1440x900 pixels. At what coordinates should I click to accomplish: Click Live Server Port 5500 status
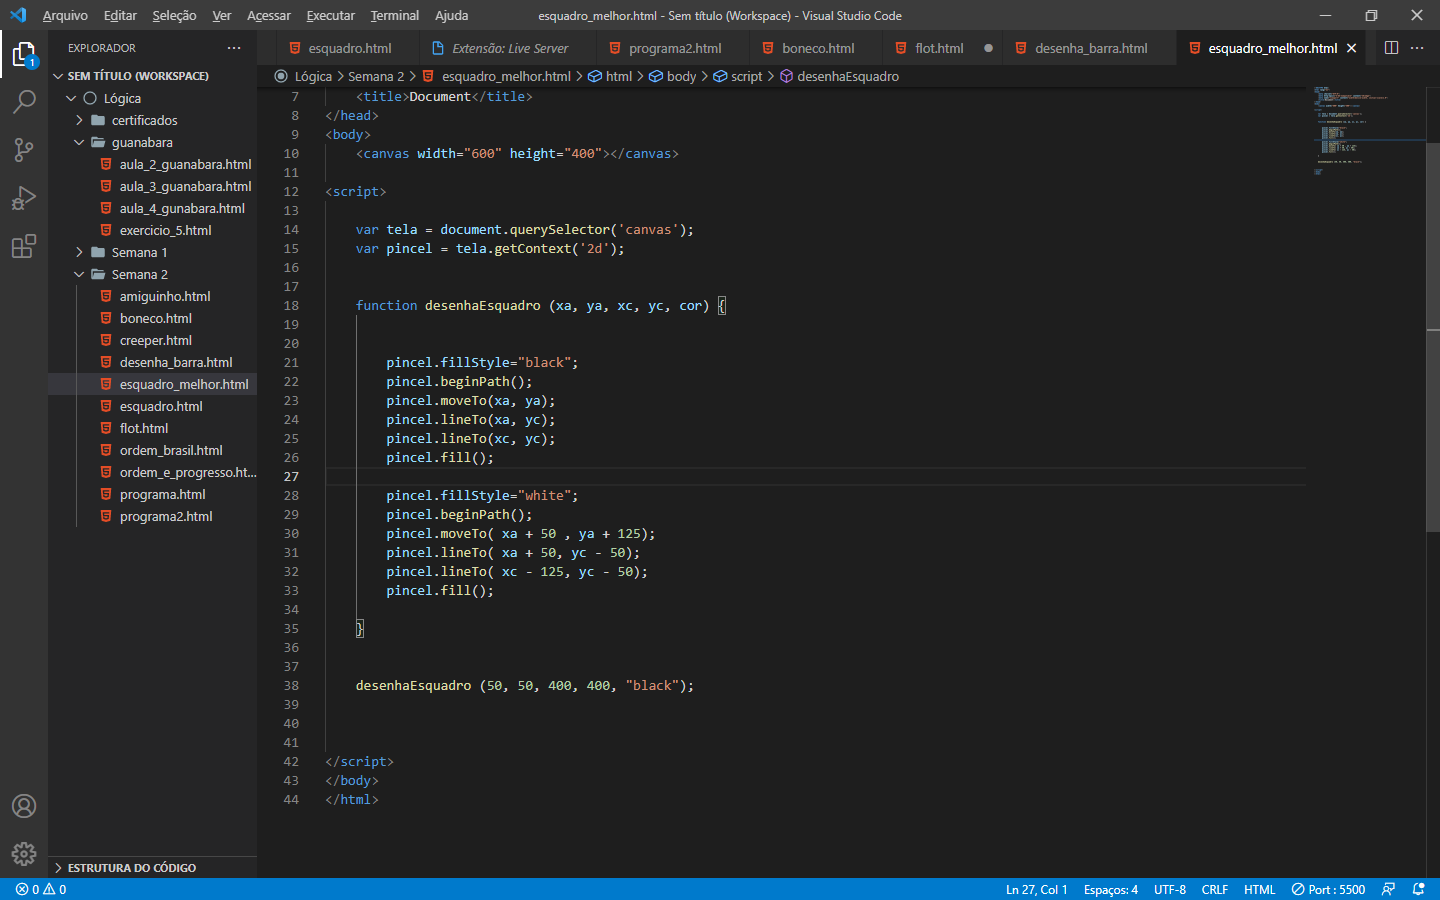pos(1328,889)
